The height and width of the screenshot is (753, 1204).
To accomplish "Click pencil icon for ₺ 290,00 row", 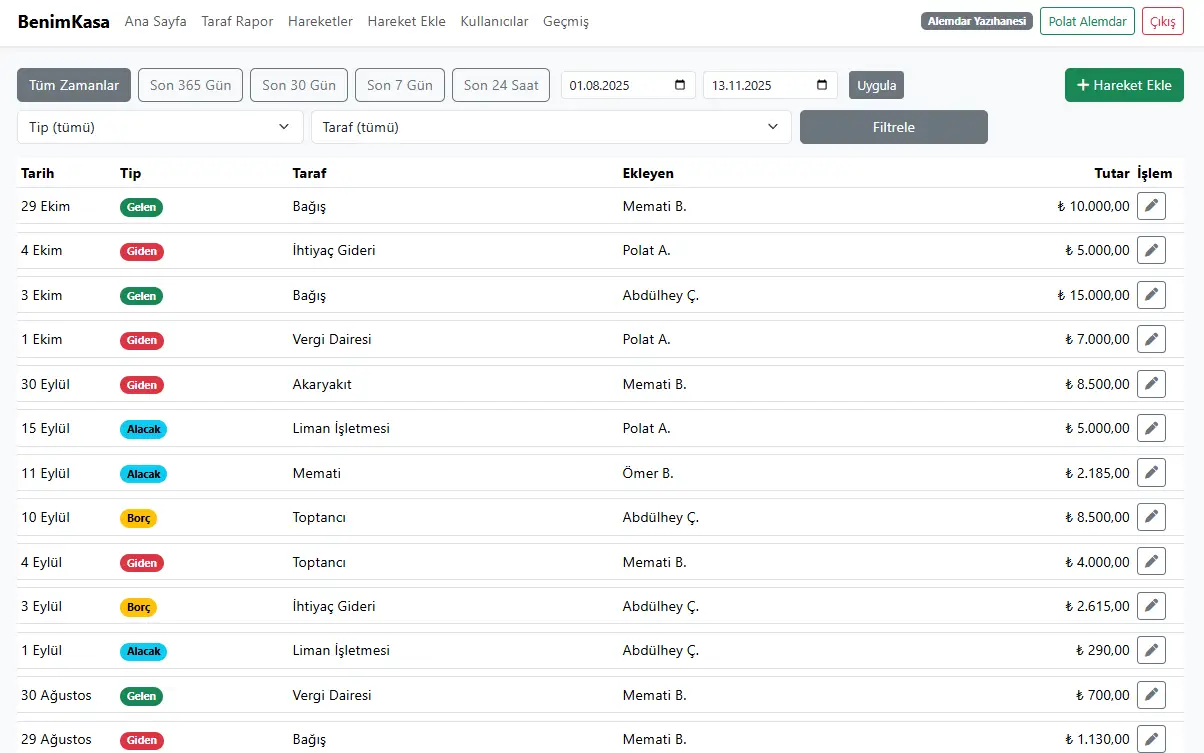I will (1151, 650).
